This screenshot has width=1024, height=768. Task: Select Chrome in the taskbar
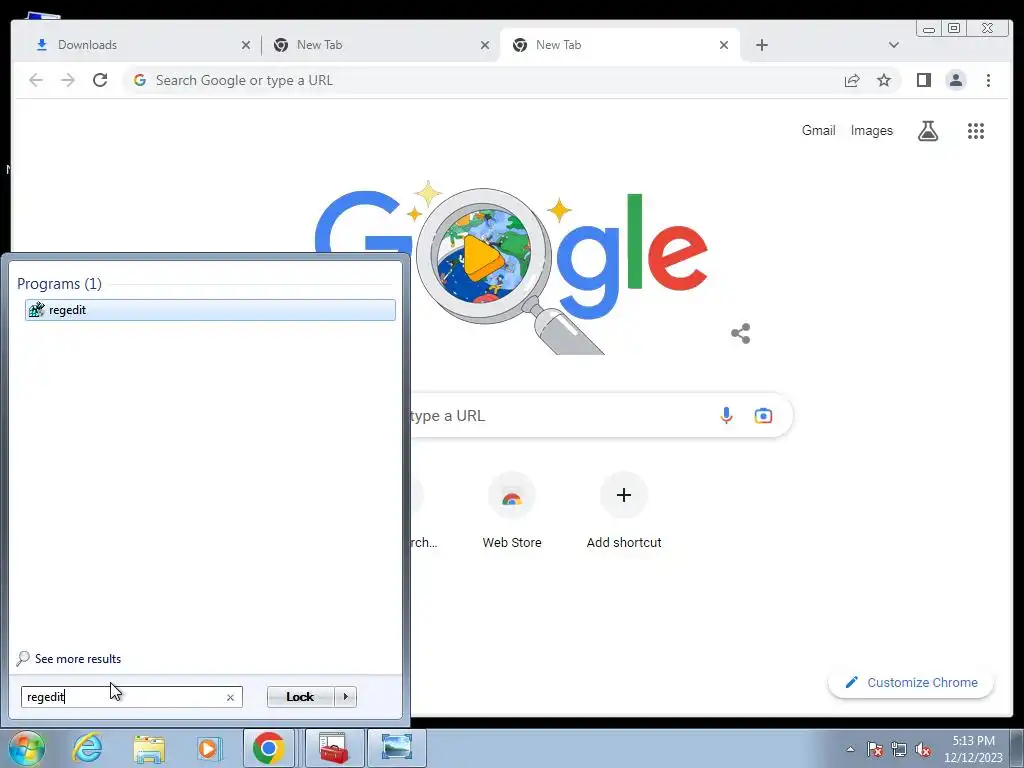(269, 748)
